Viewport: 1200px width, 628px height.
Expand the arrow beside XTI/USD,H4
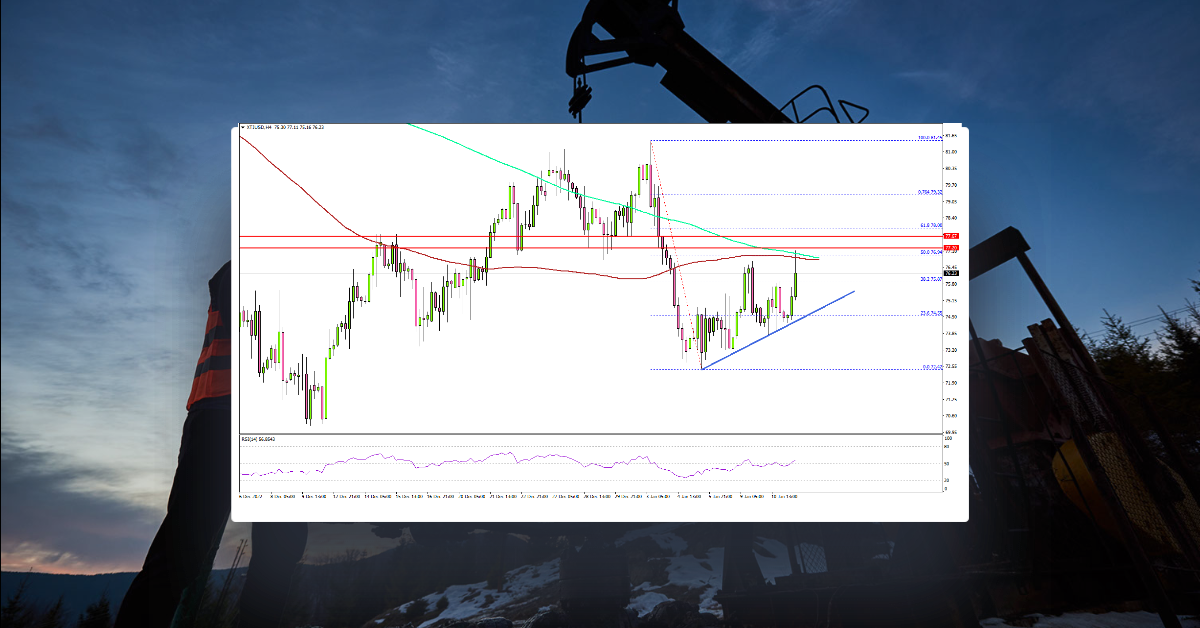(x=243, y=128)
